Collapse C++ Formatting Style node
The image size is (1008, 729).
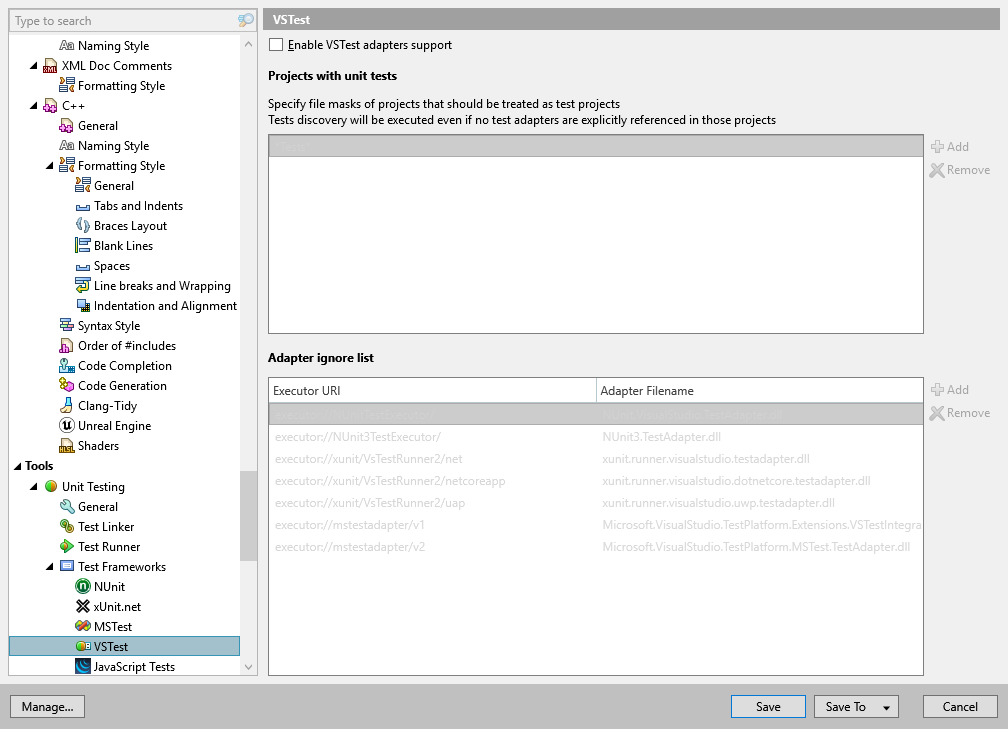[x=50, y=166]
